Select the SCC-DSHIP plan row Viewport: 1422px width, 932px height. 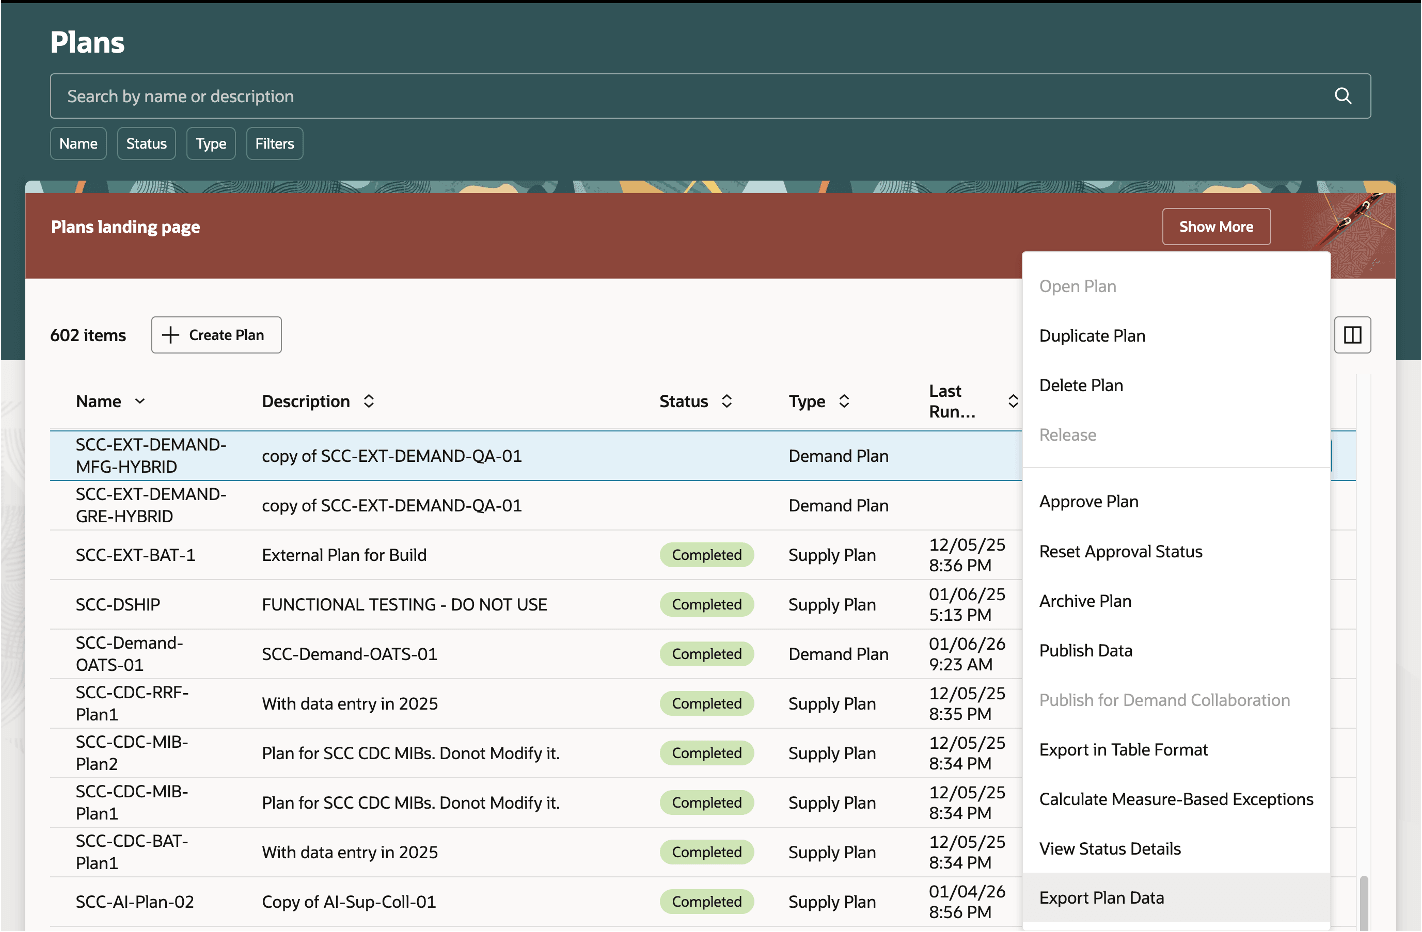click(x=400, y=604)
